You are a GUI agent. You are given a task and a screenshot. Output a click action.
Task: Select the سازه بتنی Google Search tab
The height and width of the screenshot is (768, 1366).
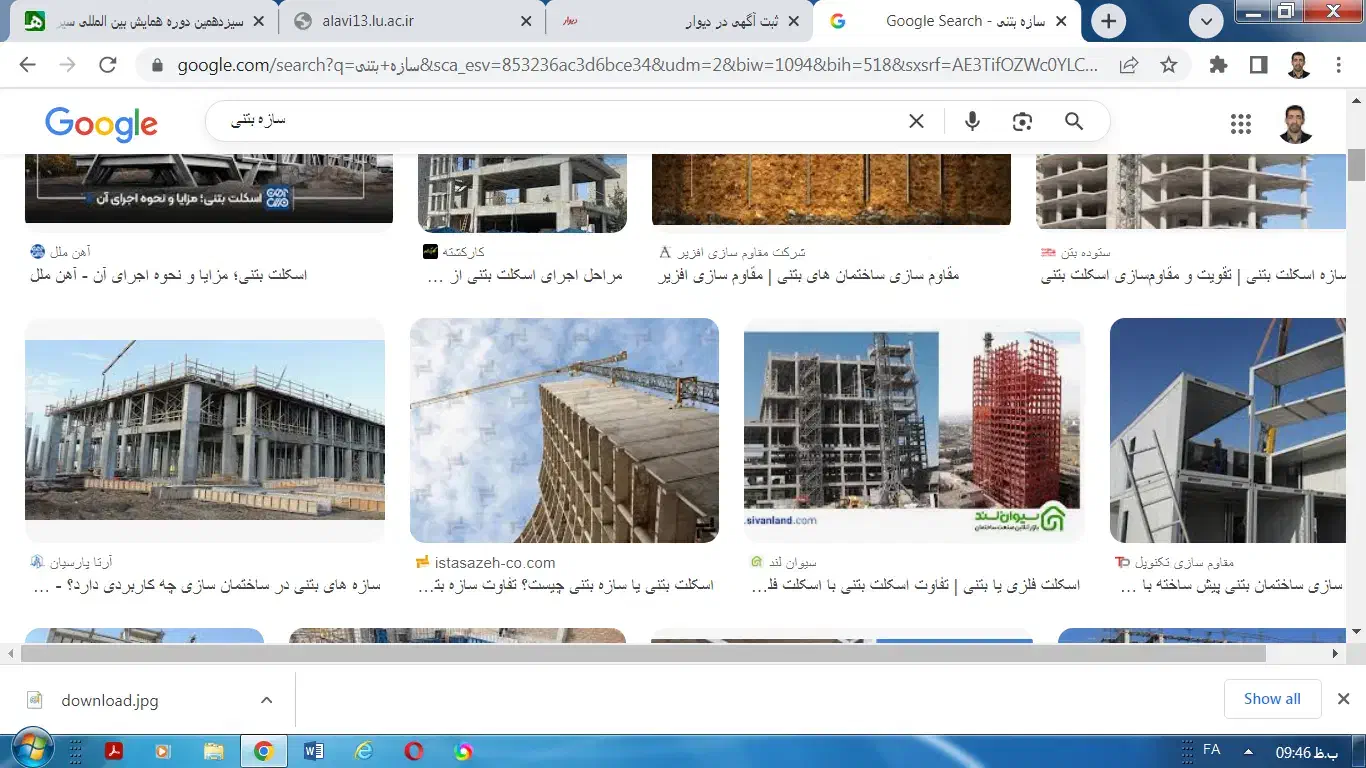coord(948,21)
